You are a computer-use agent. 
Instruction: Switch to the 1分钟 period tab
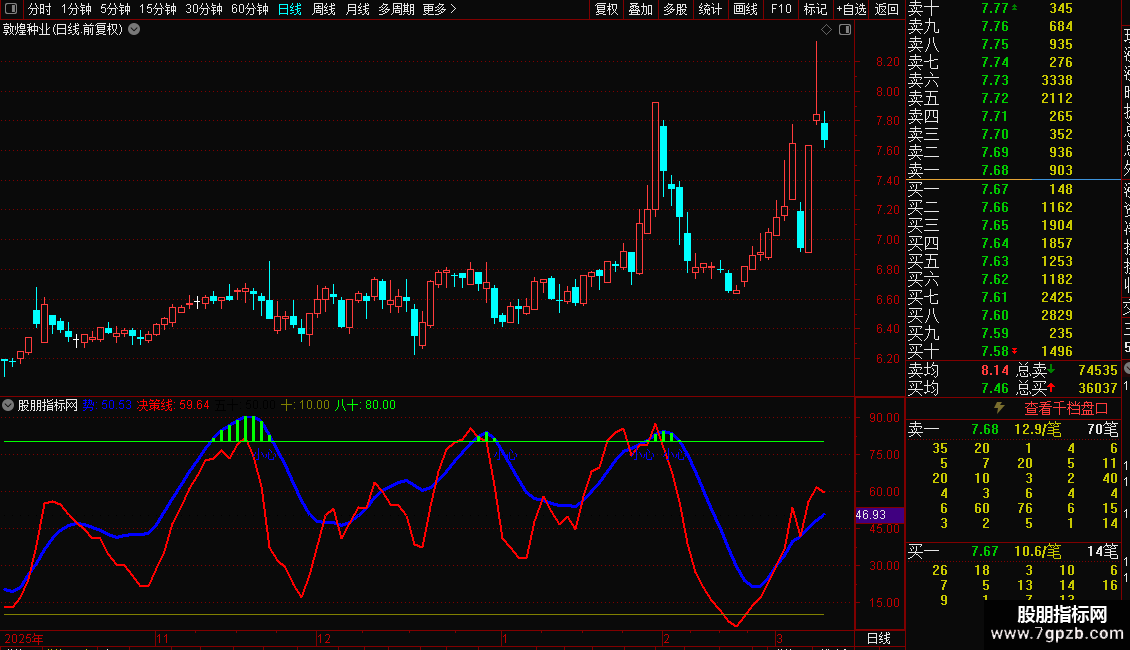point(76,9)
